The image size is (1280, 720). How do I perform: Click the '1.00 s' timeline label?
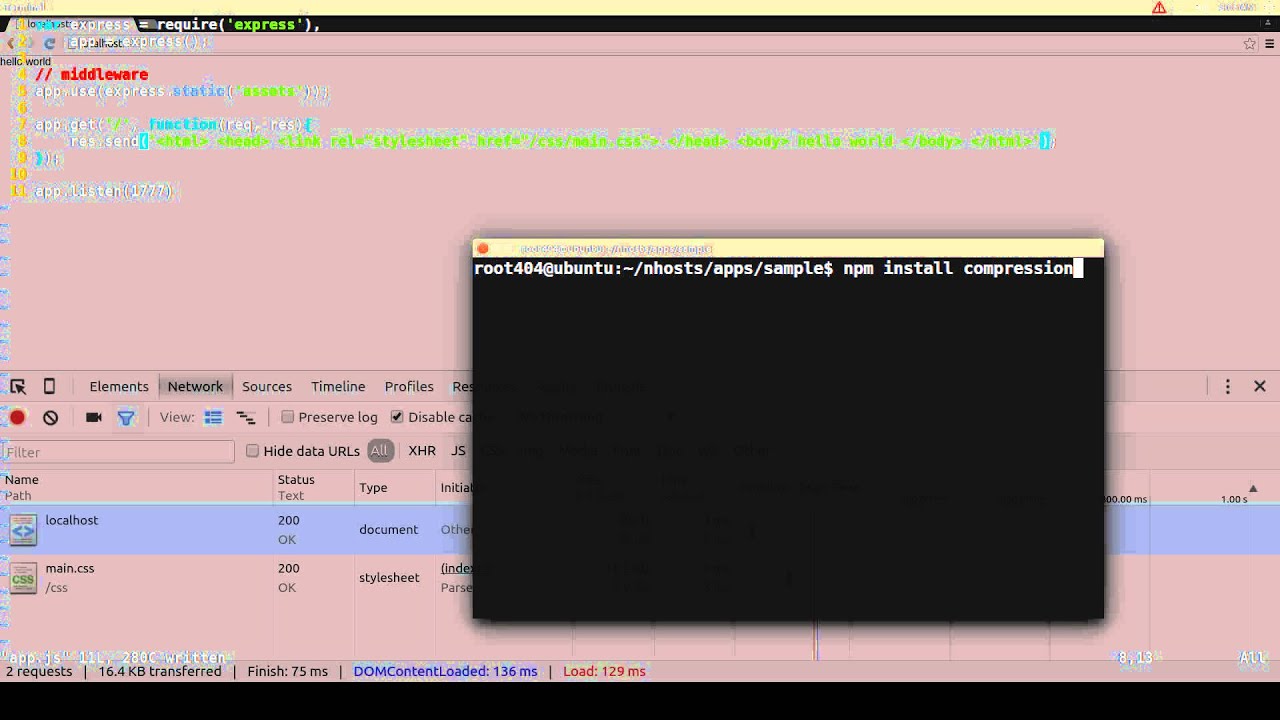click(1234, 499)
